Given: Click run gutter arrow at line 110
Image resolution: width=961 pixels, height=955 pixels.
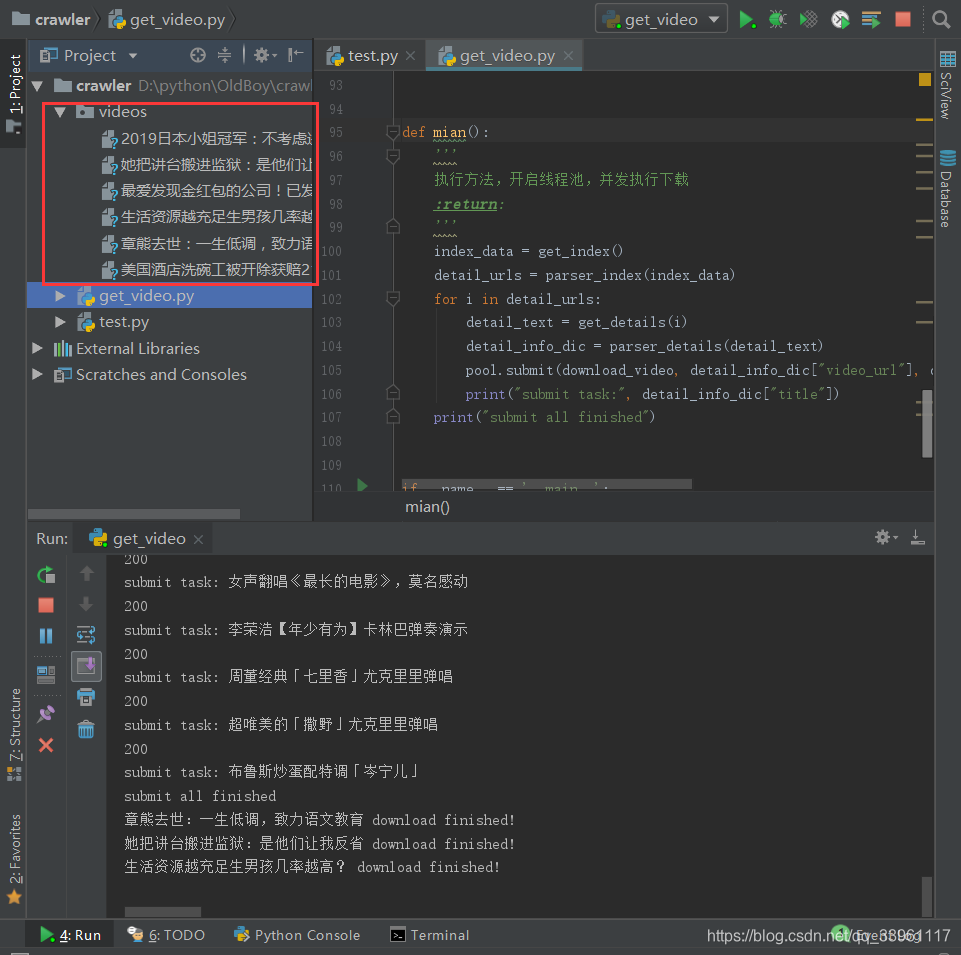Looking at the screenshot, I should [362, 485].
